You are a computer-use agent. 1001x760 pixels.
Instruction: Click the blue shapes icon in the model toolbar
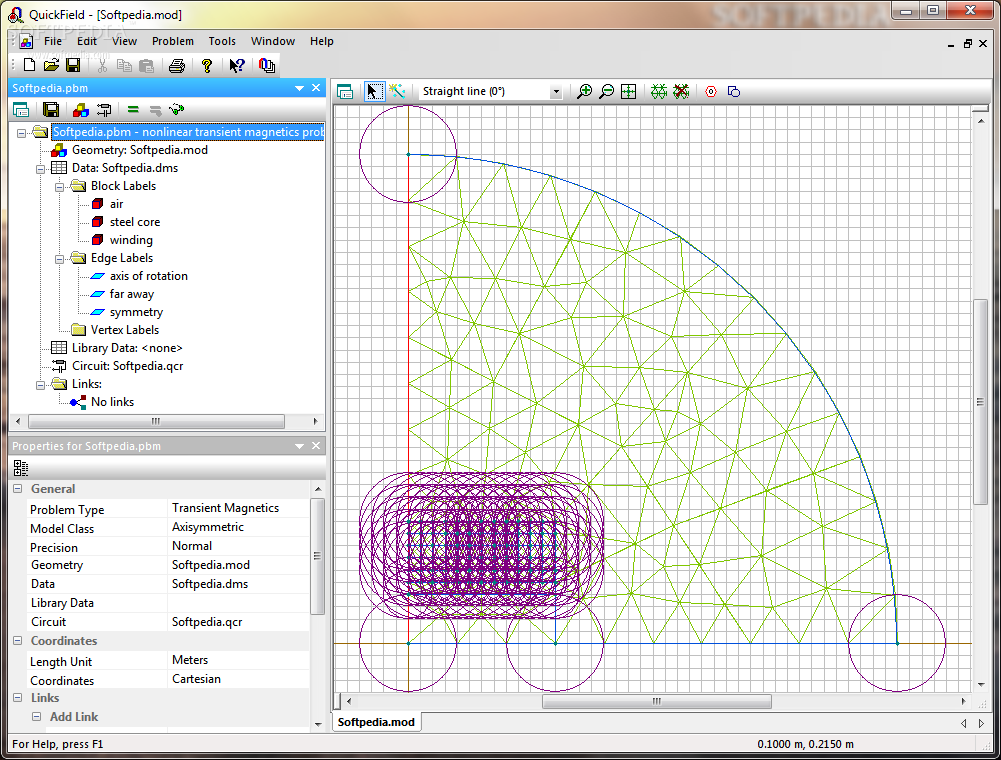pos(734,91)
